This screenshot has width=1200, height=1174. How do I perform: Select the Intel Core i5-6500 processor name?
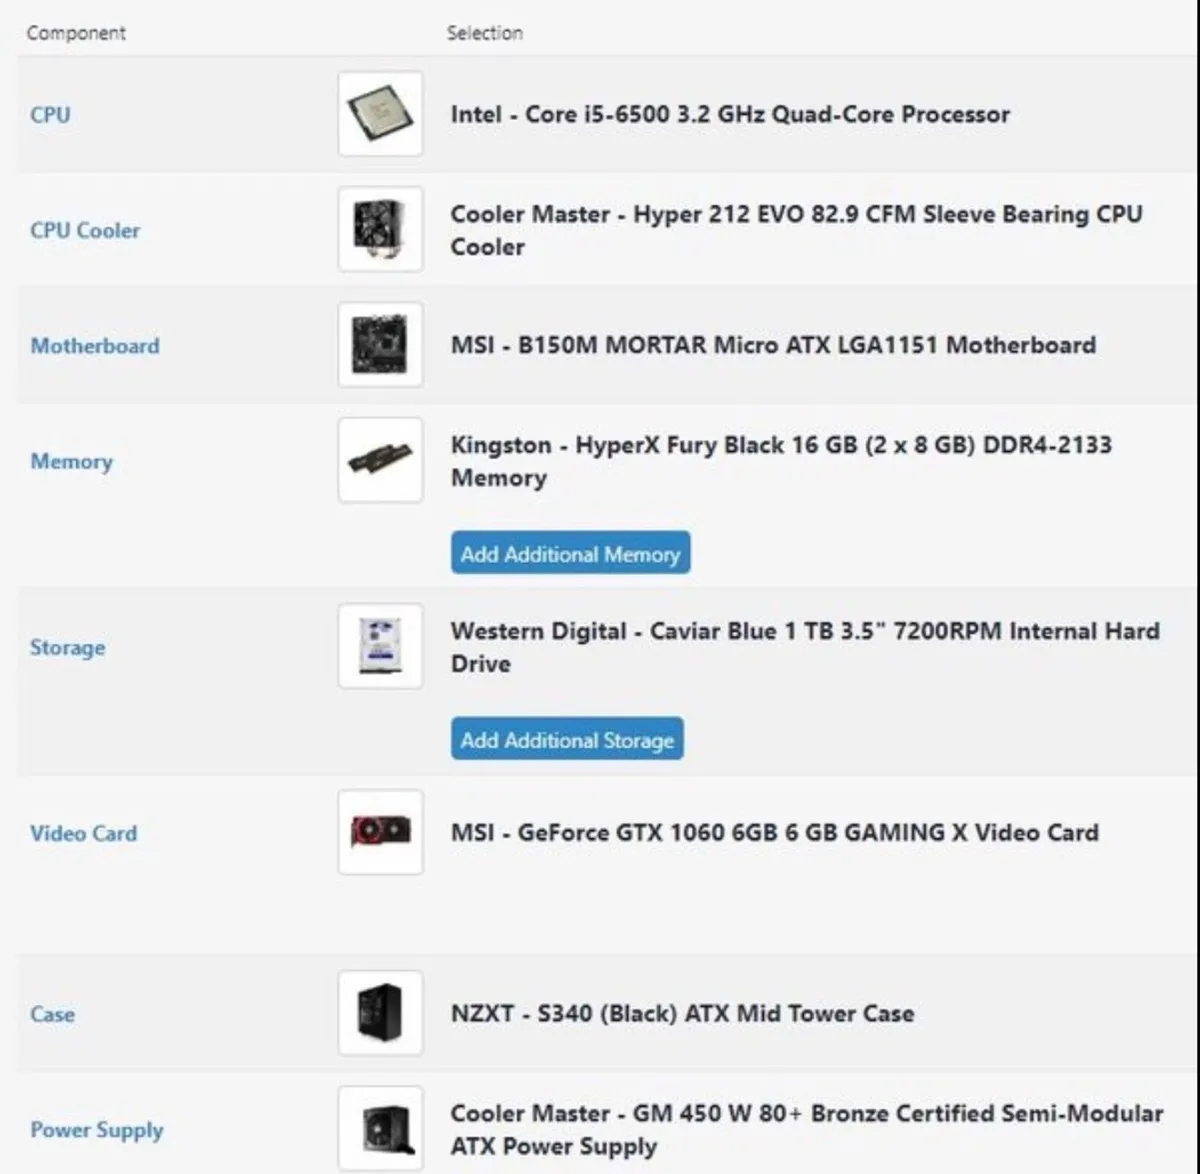tap(730, 114)
